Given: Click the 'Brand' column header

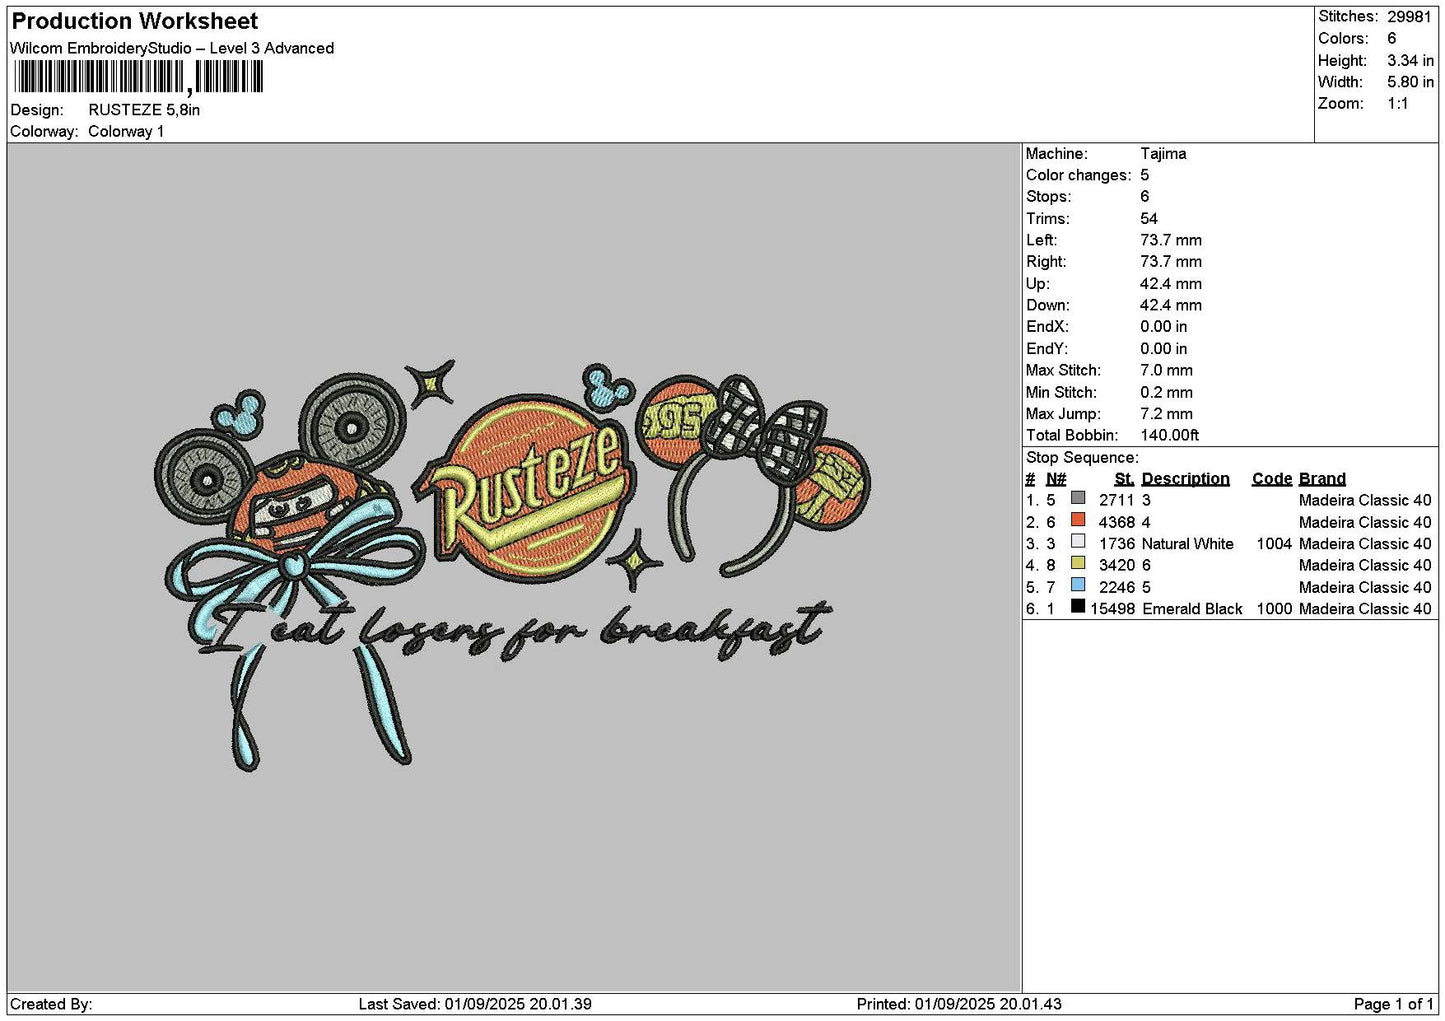Looking at the screenshot, I should tap(1322, 479).
